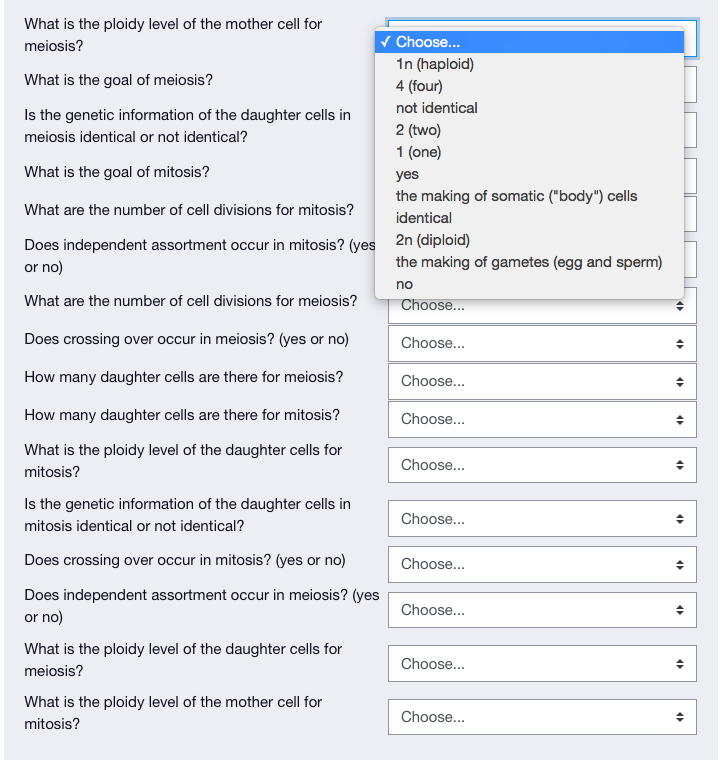Click the checked 'Choose...' placeholder entry
Screen dimensions: 722x761
coord(529,42)
